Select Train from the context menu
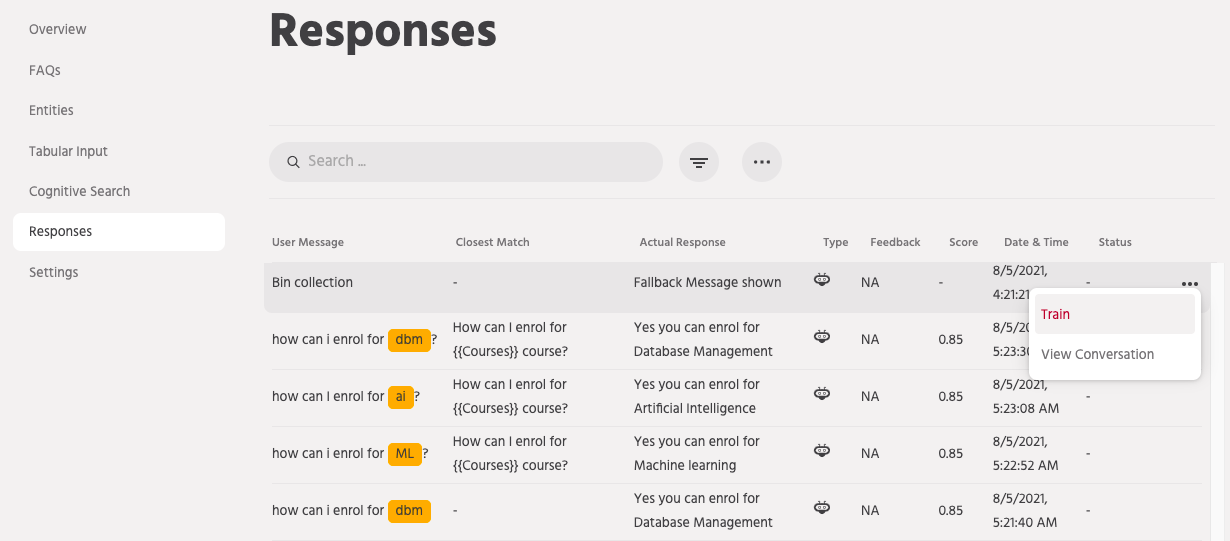Image resolution: width=1230 pixels, height=541 pixels. tap(1056, 314)
